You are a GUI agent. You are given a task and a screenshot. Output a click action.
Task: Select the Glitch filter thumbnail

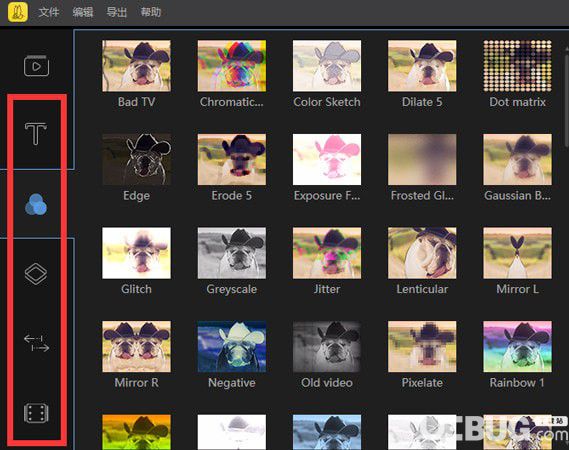tap(136, 253)
